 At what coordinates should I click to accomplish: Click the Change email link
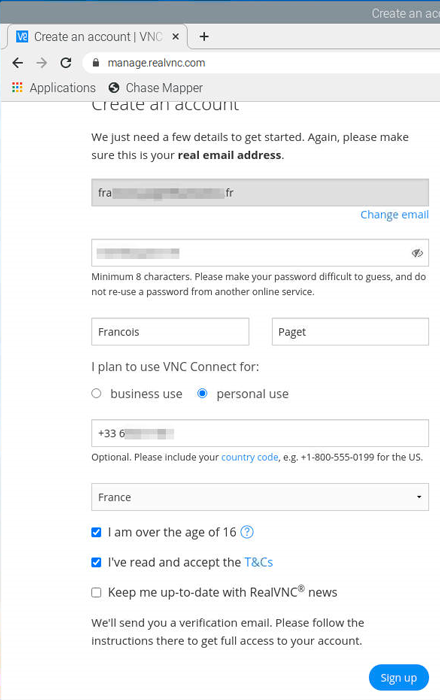pyautogui.click(x=394, y=215)
